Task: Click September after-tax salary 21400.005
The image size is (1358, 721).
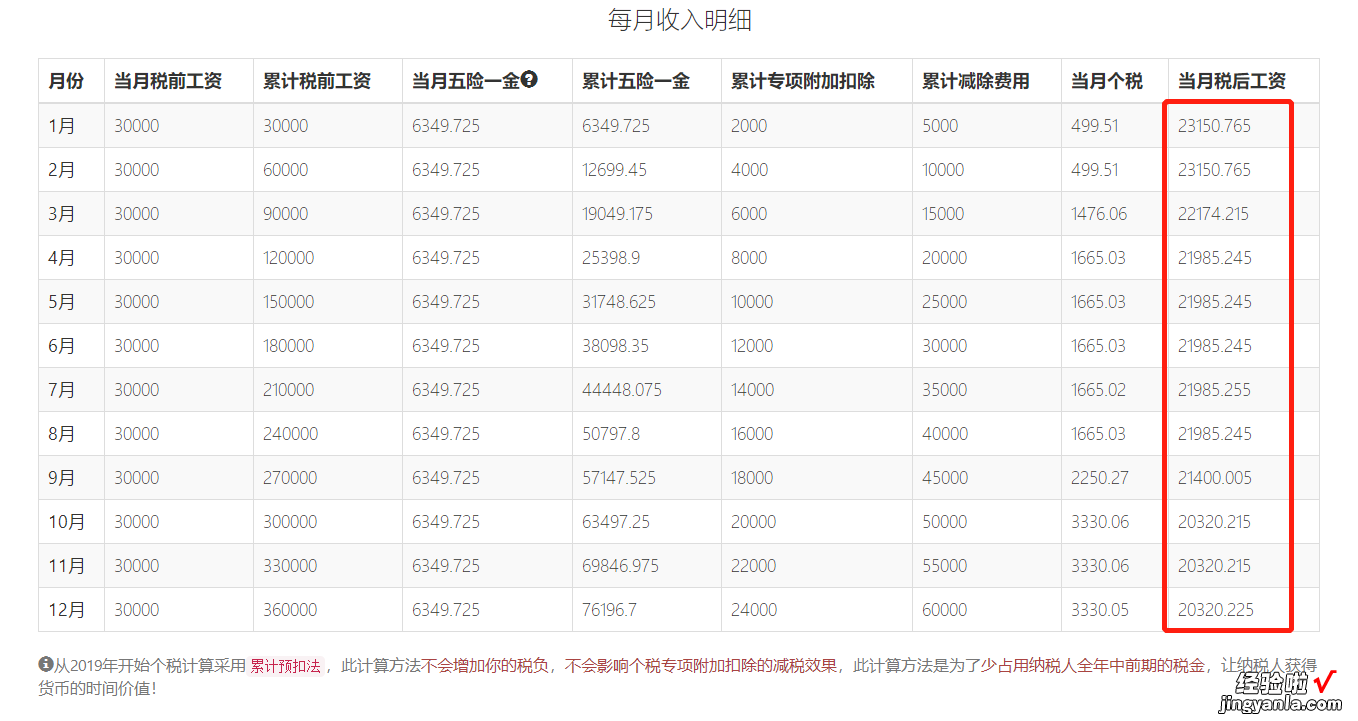Action: (x=1214, y=478)
